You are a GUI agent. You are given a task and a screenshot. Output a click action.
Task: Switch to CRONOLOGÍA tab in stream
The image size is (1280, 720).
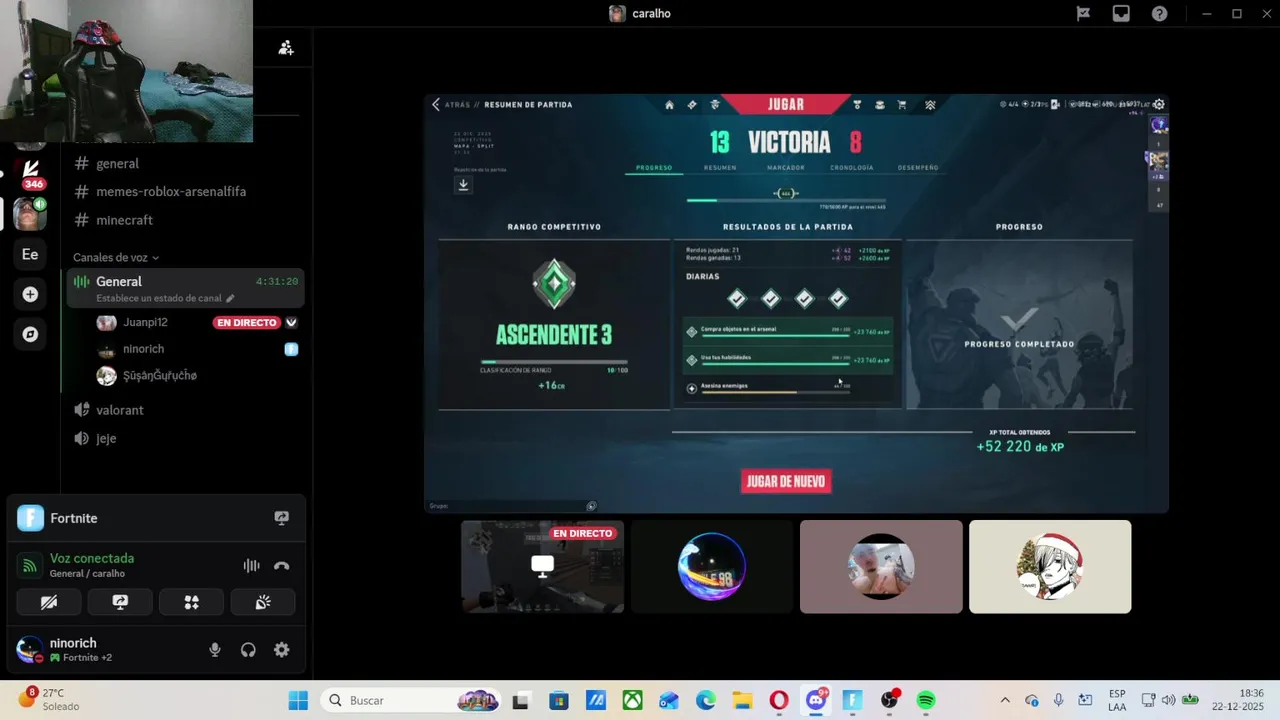point(851,168)
